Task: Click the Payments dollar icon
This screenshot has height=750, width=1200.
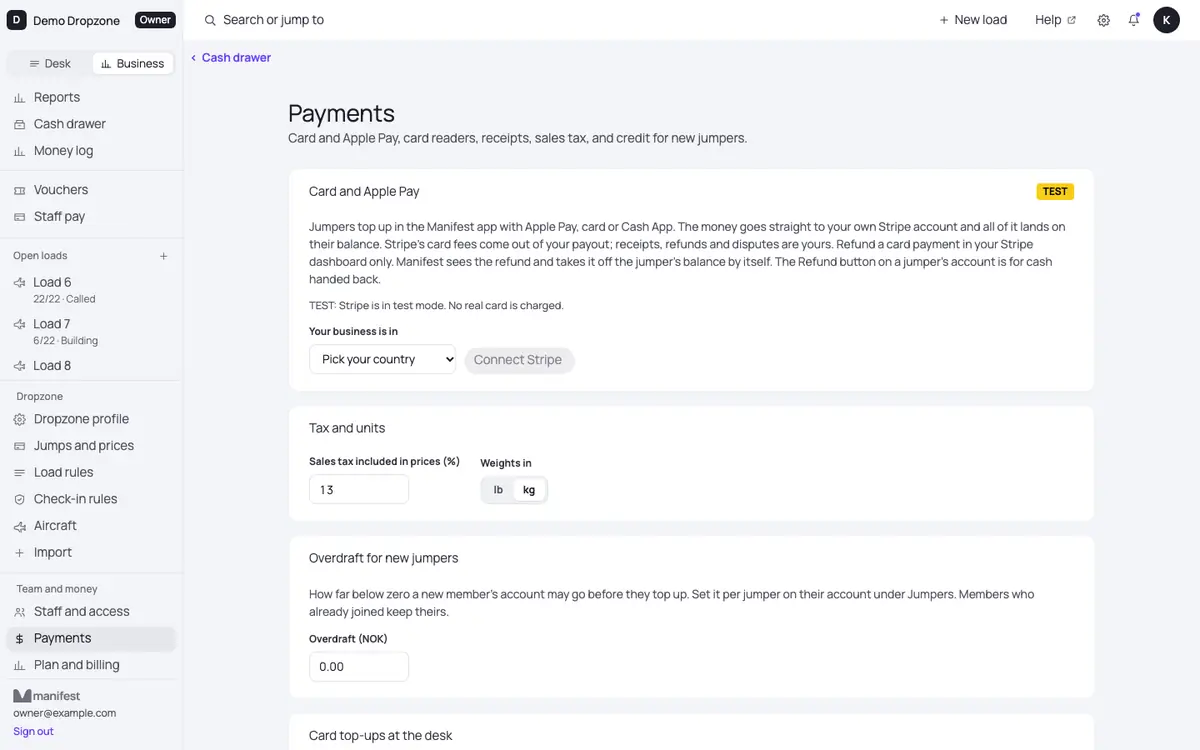Action: 19,639
